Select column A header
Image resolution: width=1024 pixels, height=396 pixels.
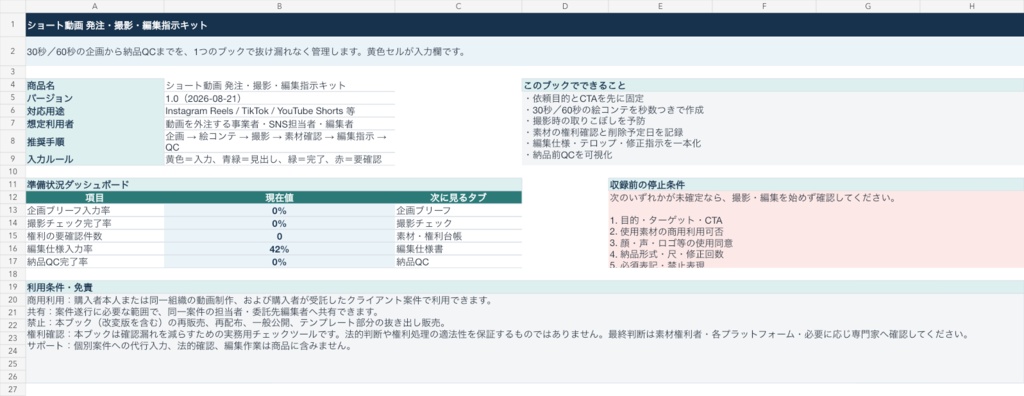[95, 6]
